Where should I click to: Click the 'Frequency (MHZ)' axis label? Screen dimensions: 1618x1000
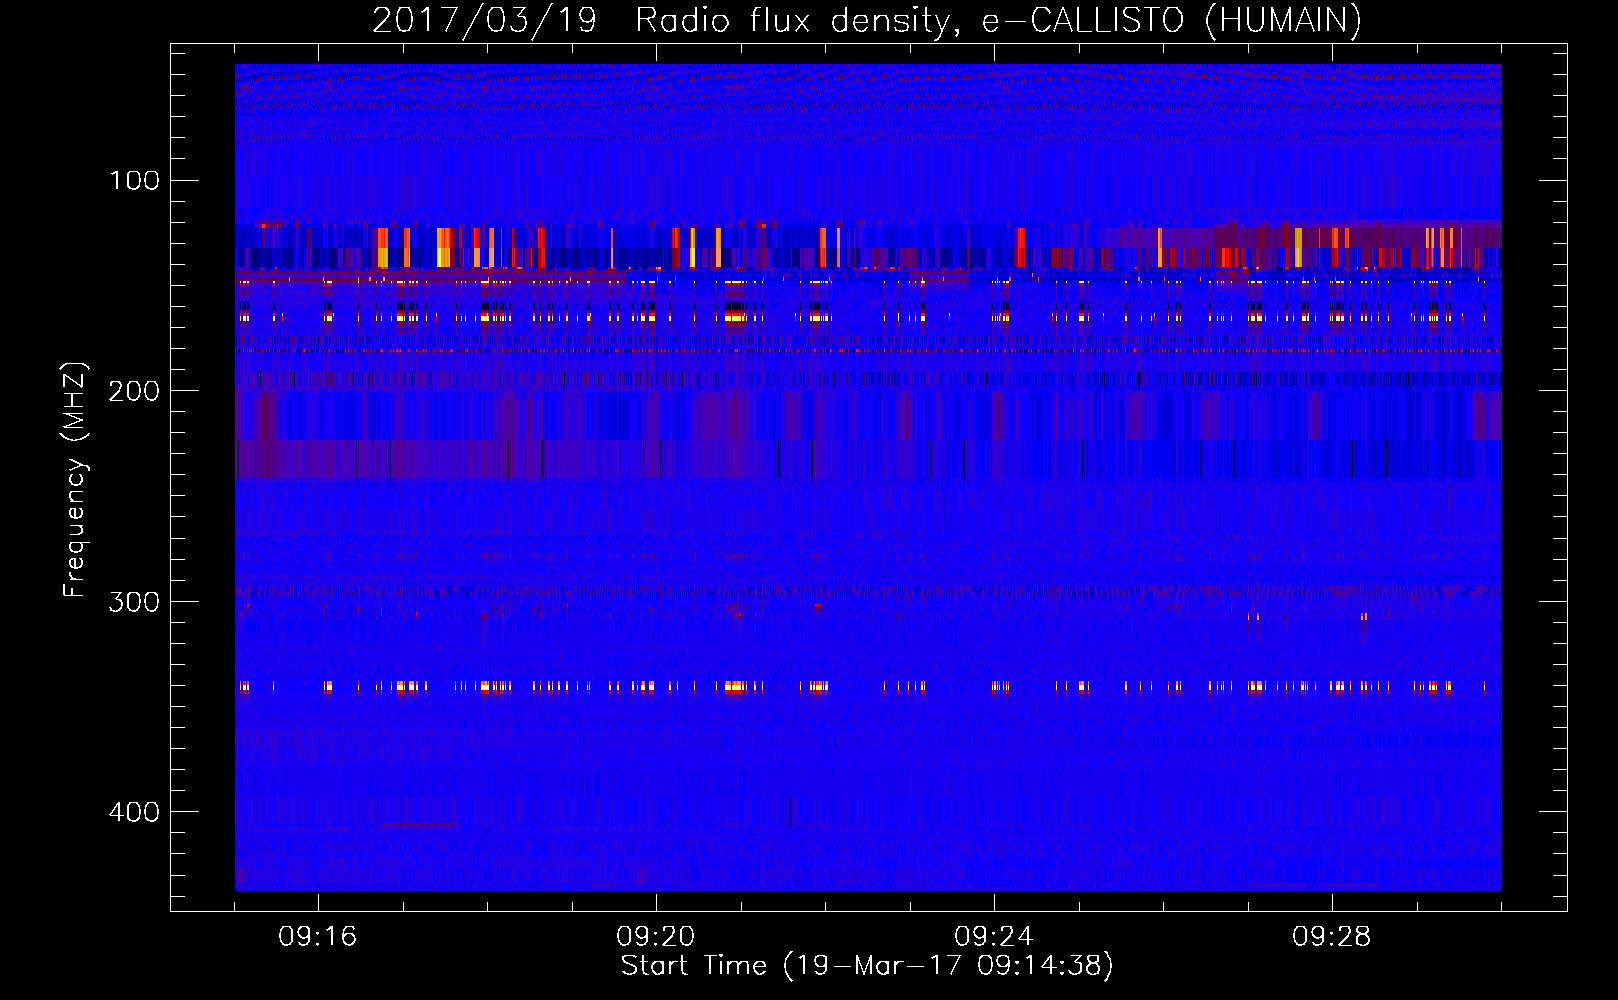point(75,480)
